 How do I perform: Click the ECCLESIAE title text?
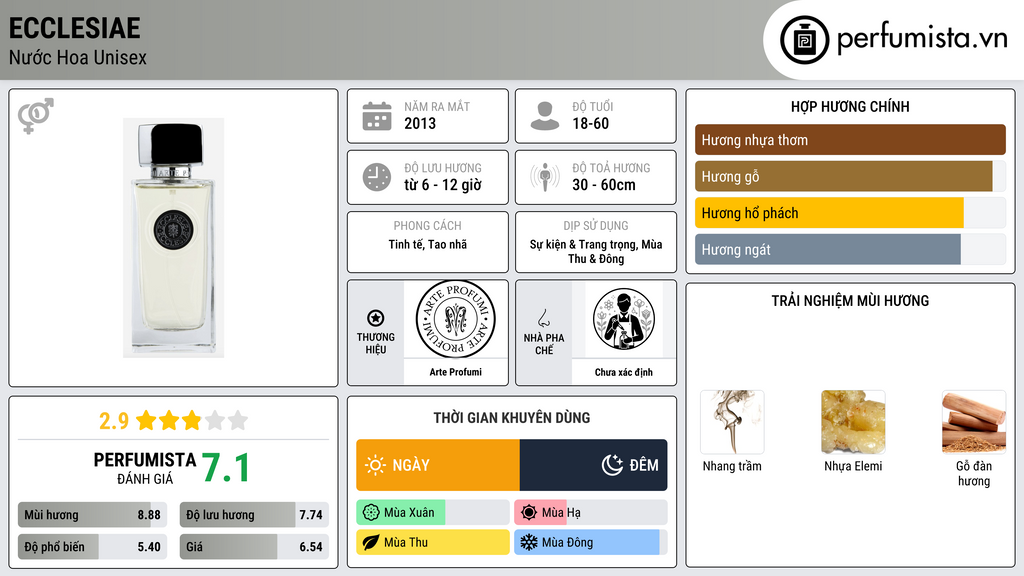click(74, 28)
